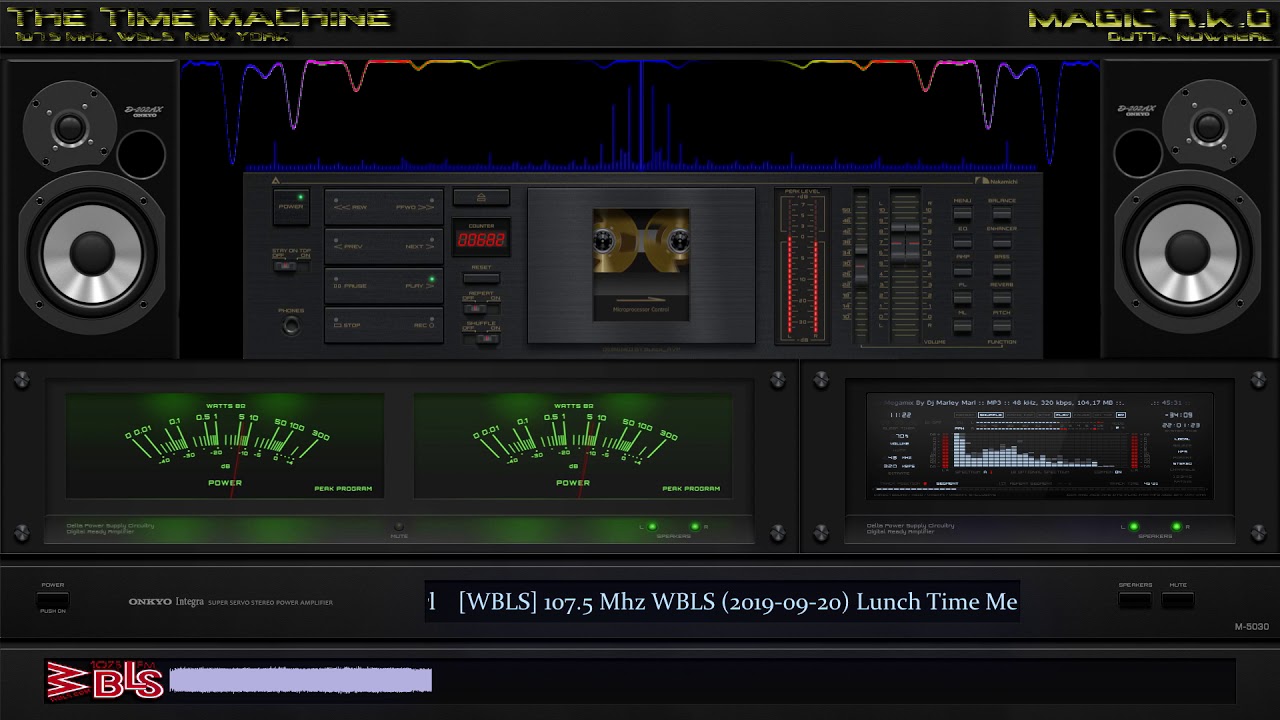Click the display's Play status indicator
This screenshot has height=720, width=1280.
1062,414
